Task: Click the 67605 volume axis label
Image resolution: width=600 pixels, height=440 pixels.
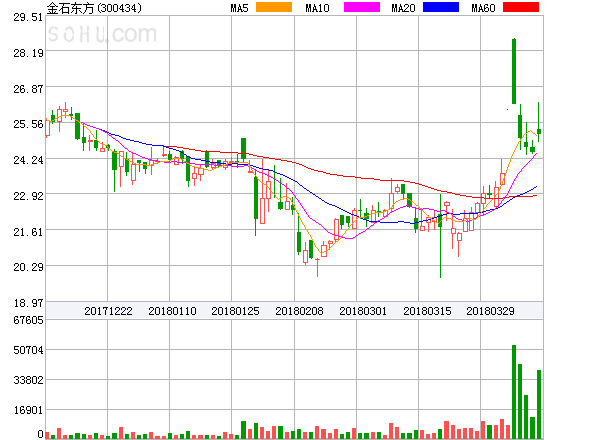Action: 28,320
